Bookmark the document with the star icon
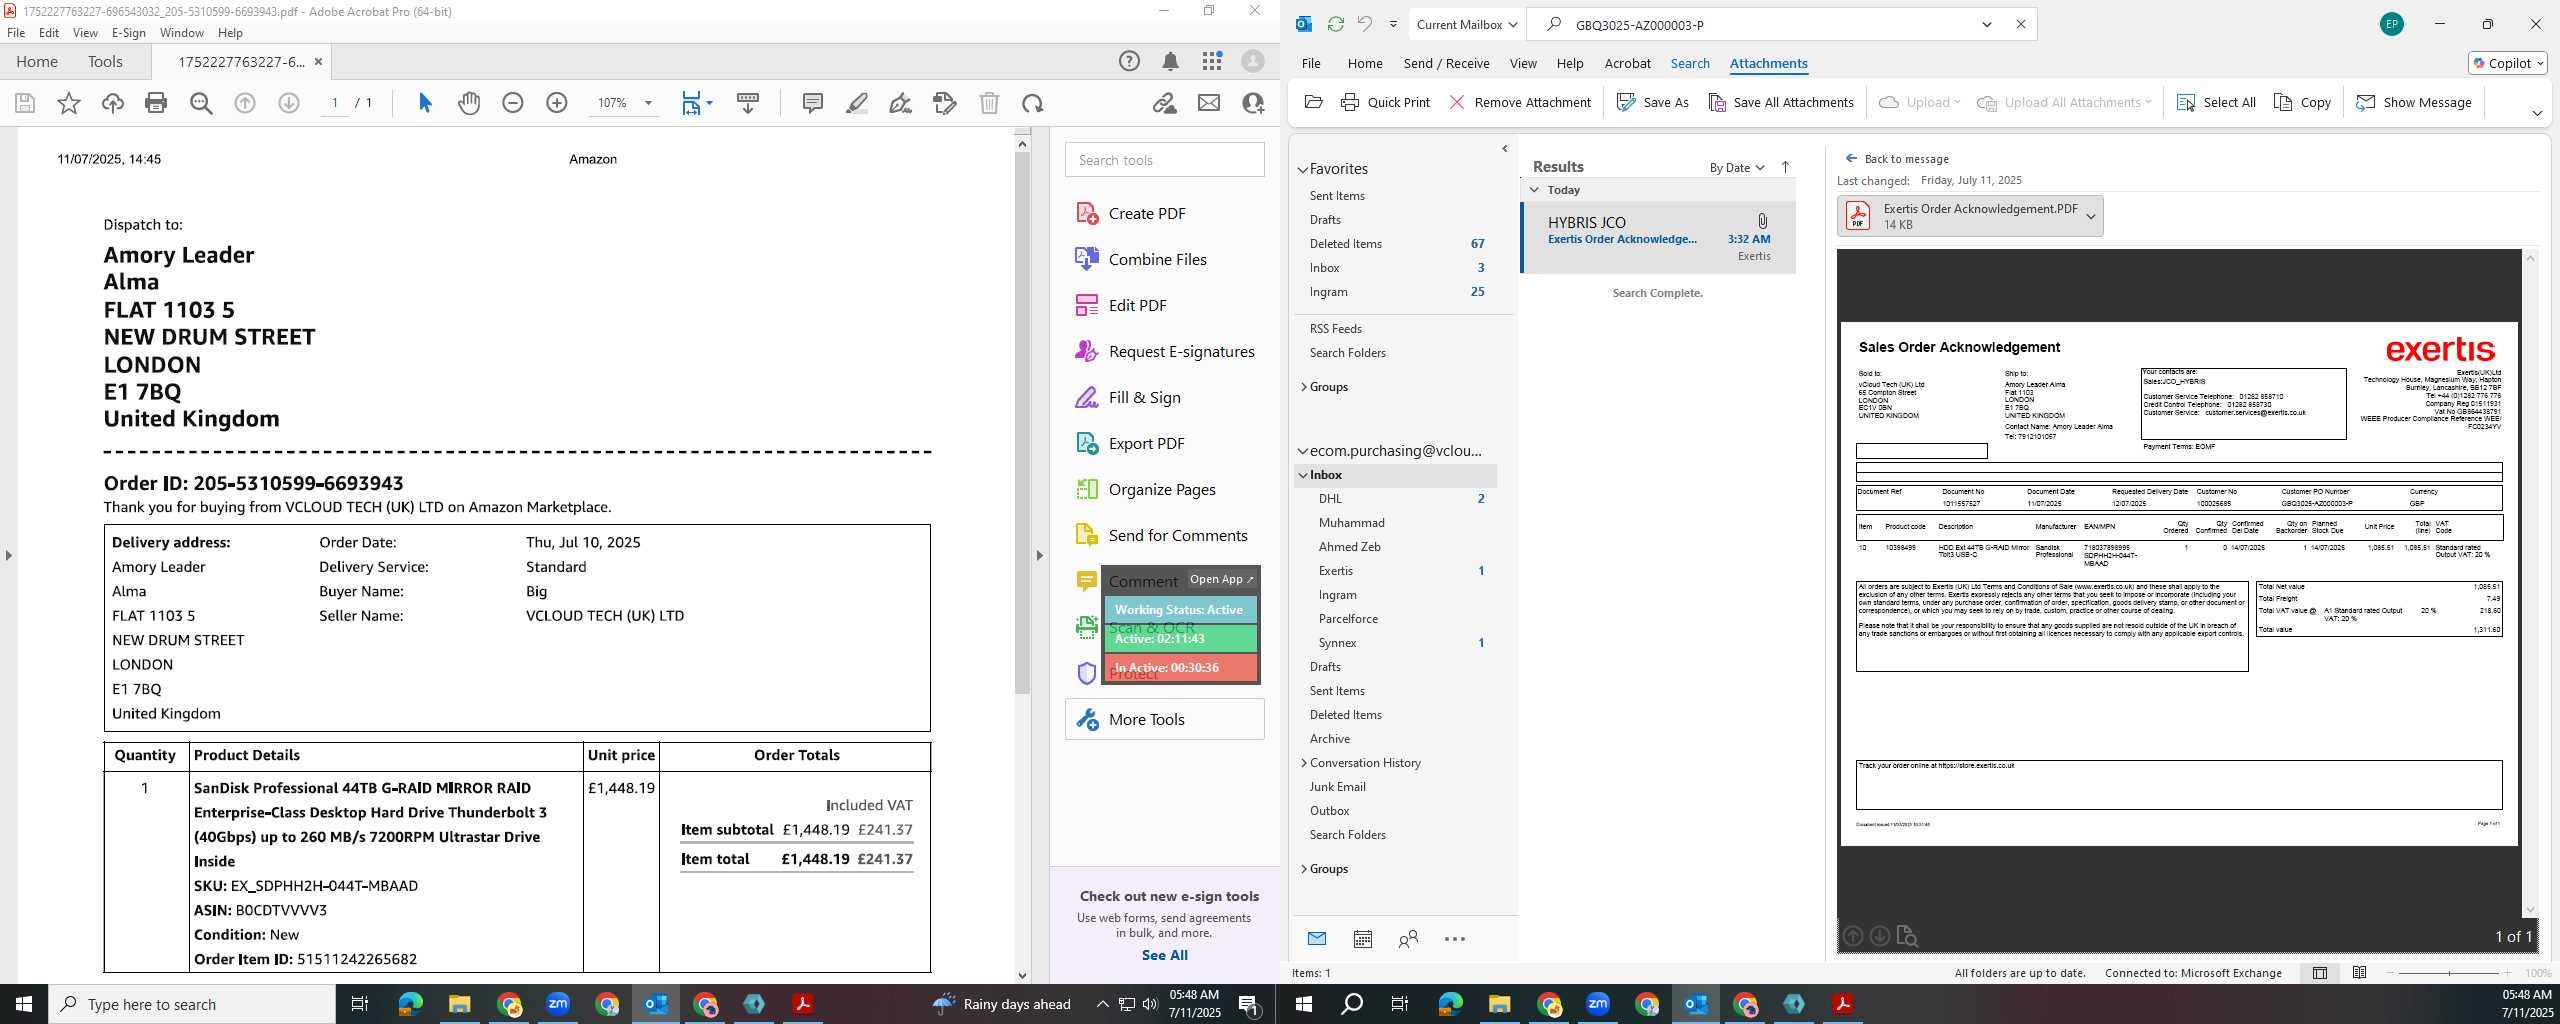 point(69,103)
